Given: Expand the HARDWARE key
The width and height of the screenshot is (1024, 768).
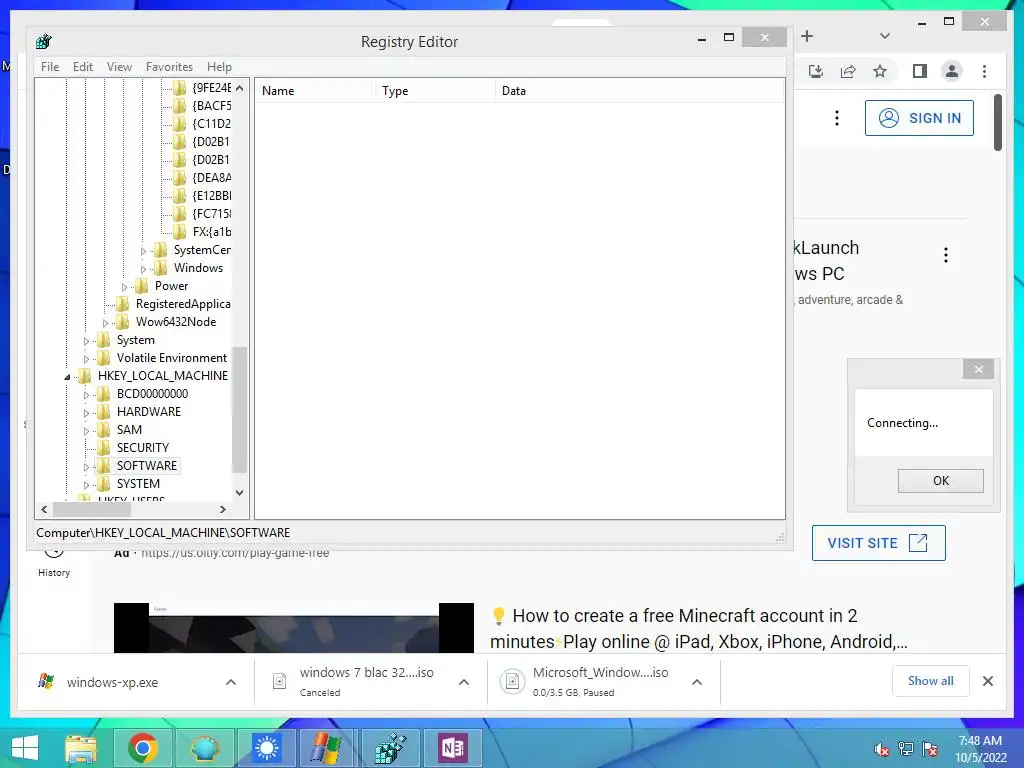Looking at the screenshot, I should point(86,413).
